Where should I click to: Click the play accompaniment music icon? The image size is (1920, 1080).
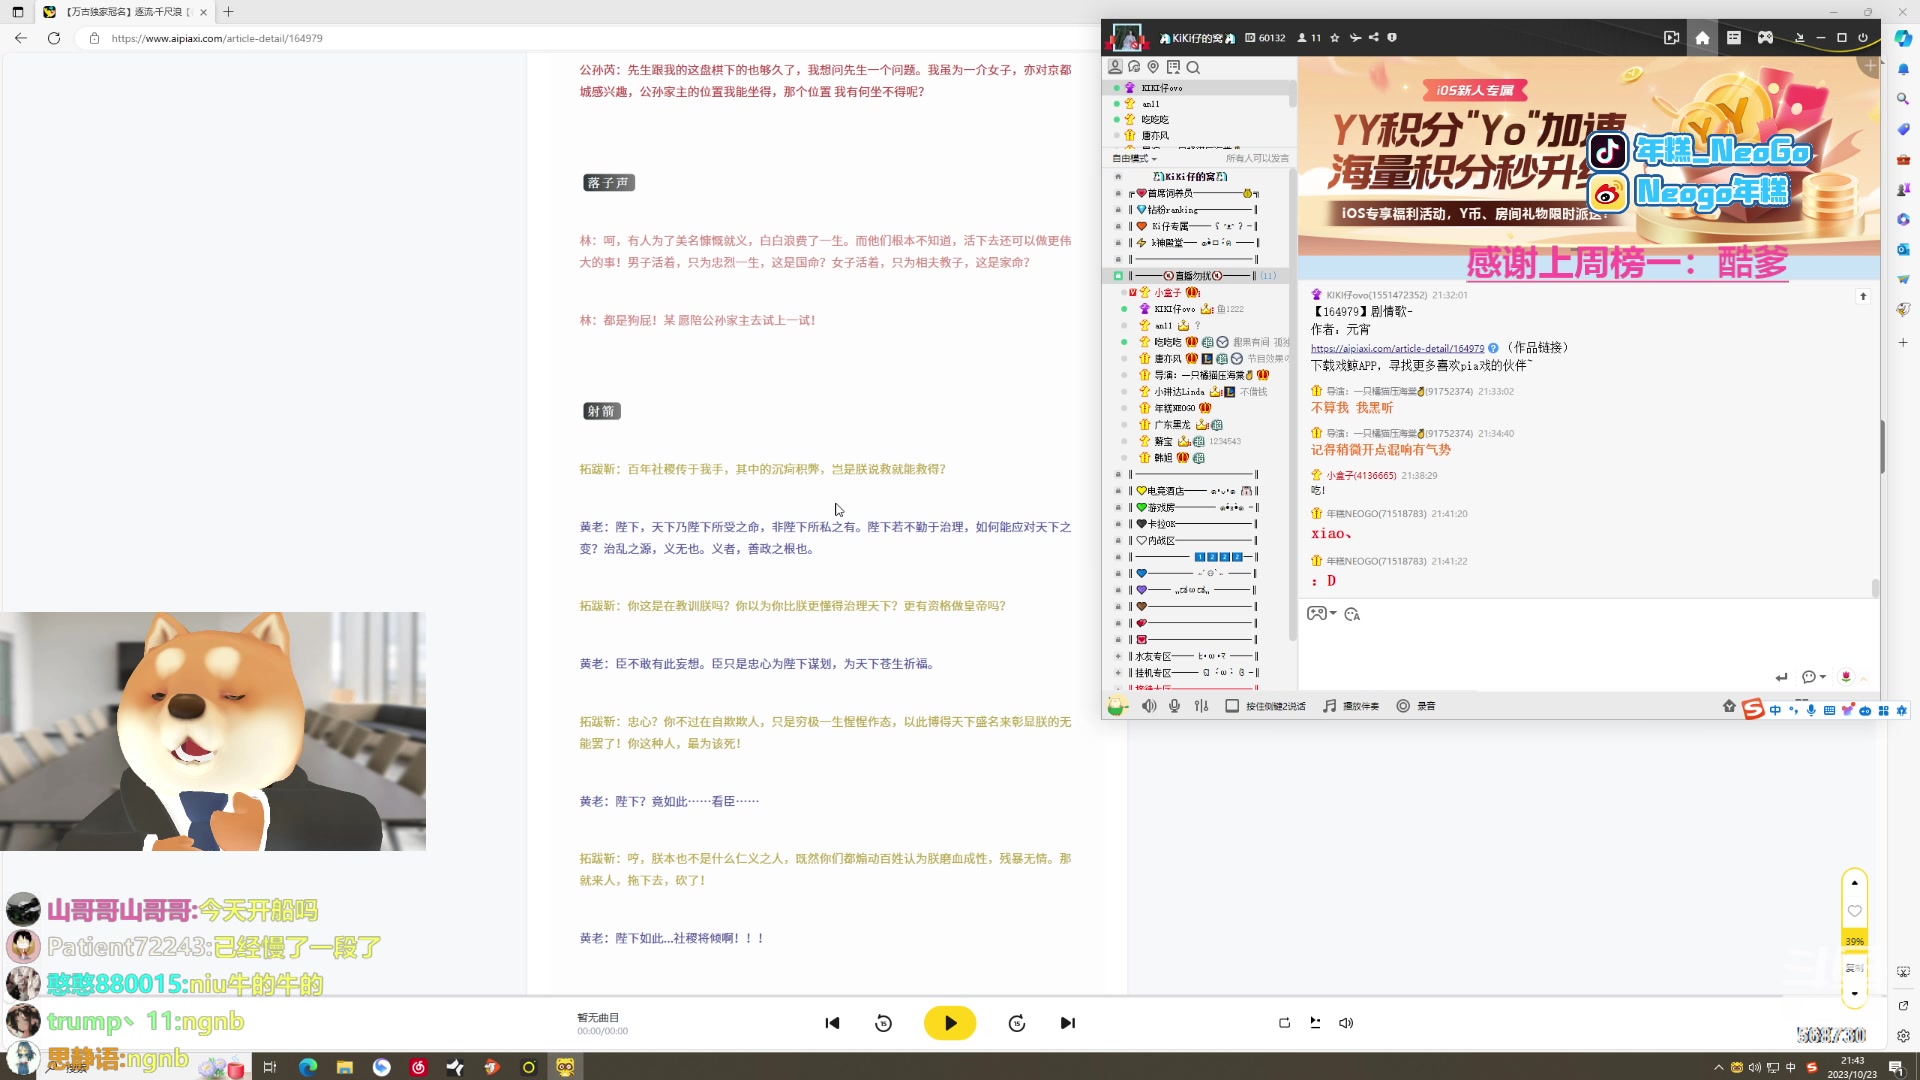click(x=1351, y=706)
